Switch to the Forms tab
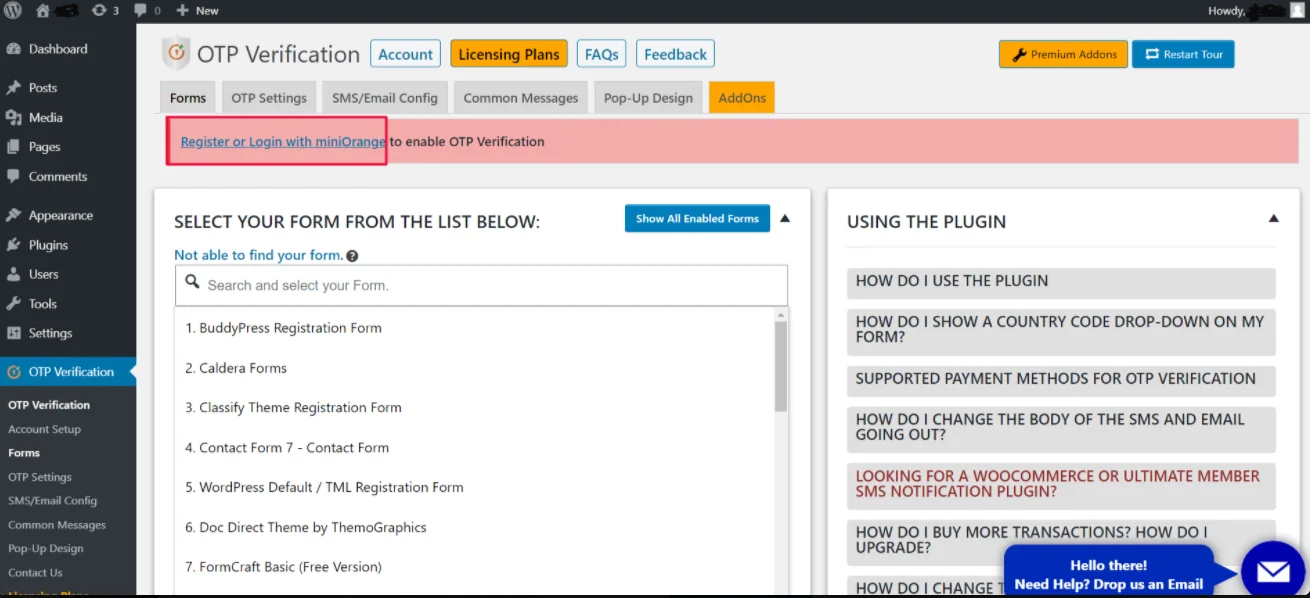The width and height of the screenshot is (1310, 598). point(188,98)
